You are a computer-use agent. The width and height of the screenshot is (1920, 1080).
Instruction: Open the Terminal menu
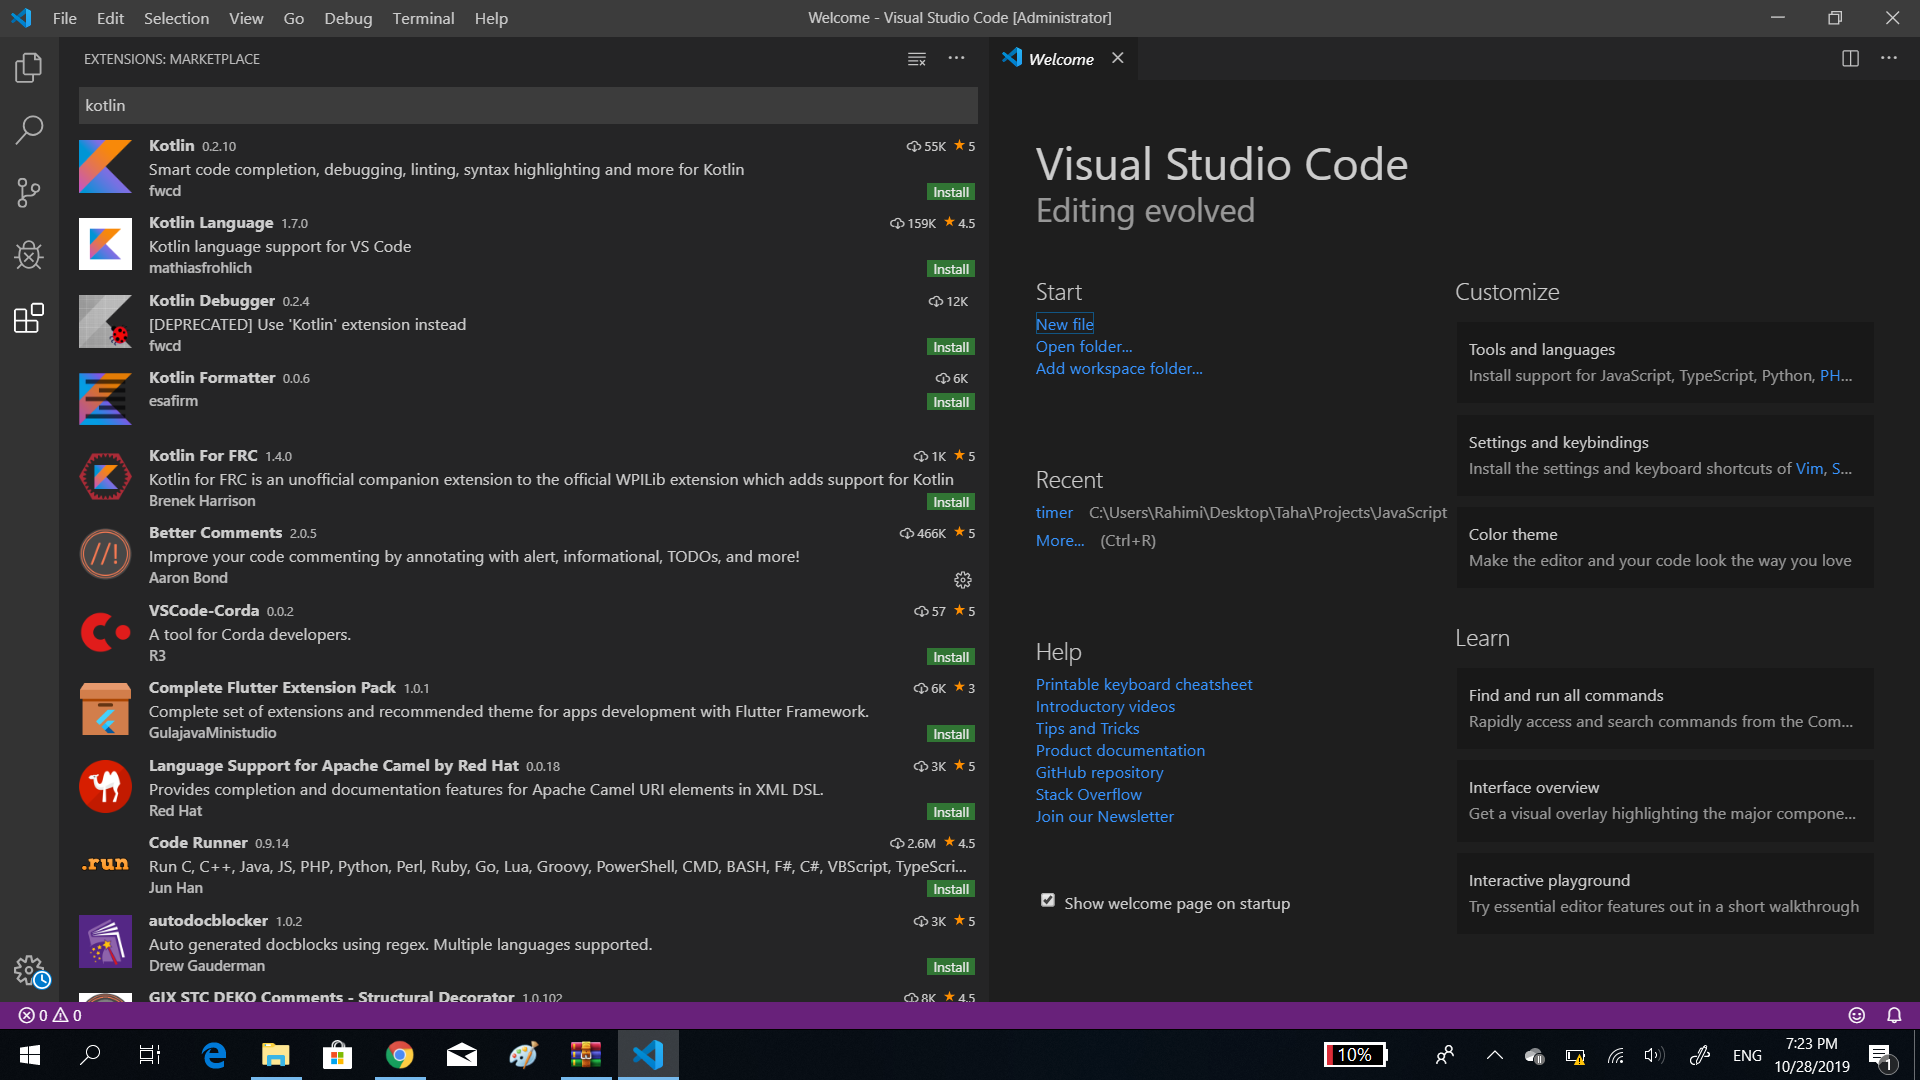(x=423, y=18)
